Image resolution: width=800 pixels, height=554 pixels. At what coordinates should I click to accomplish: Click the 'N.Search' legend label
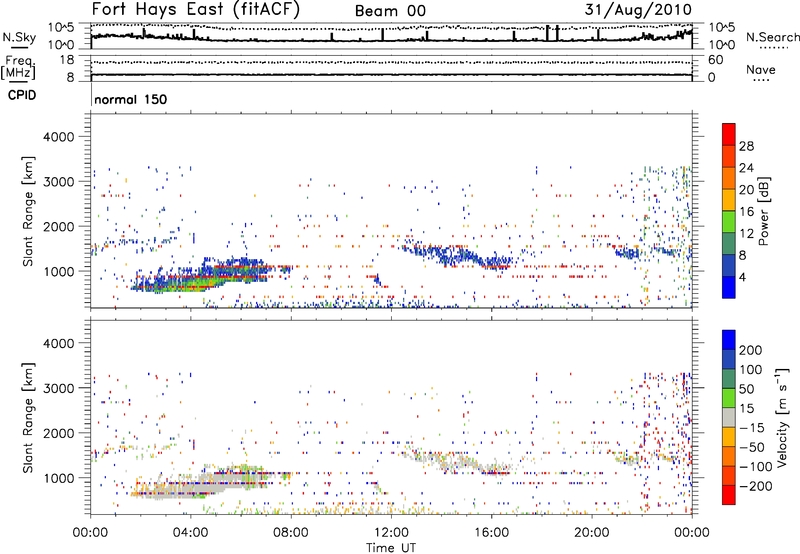772,37
